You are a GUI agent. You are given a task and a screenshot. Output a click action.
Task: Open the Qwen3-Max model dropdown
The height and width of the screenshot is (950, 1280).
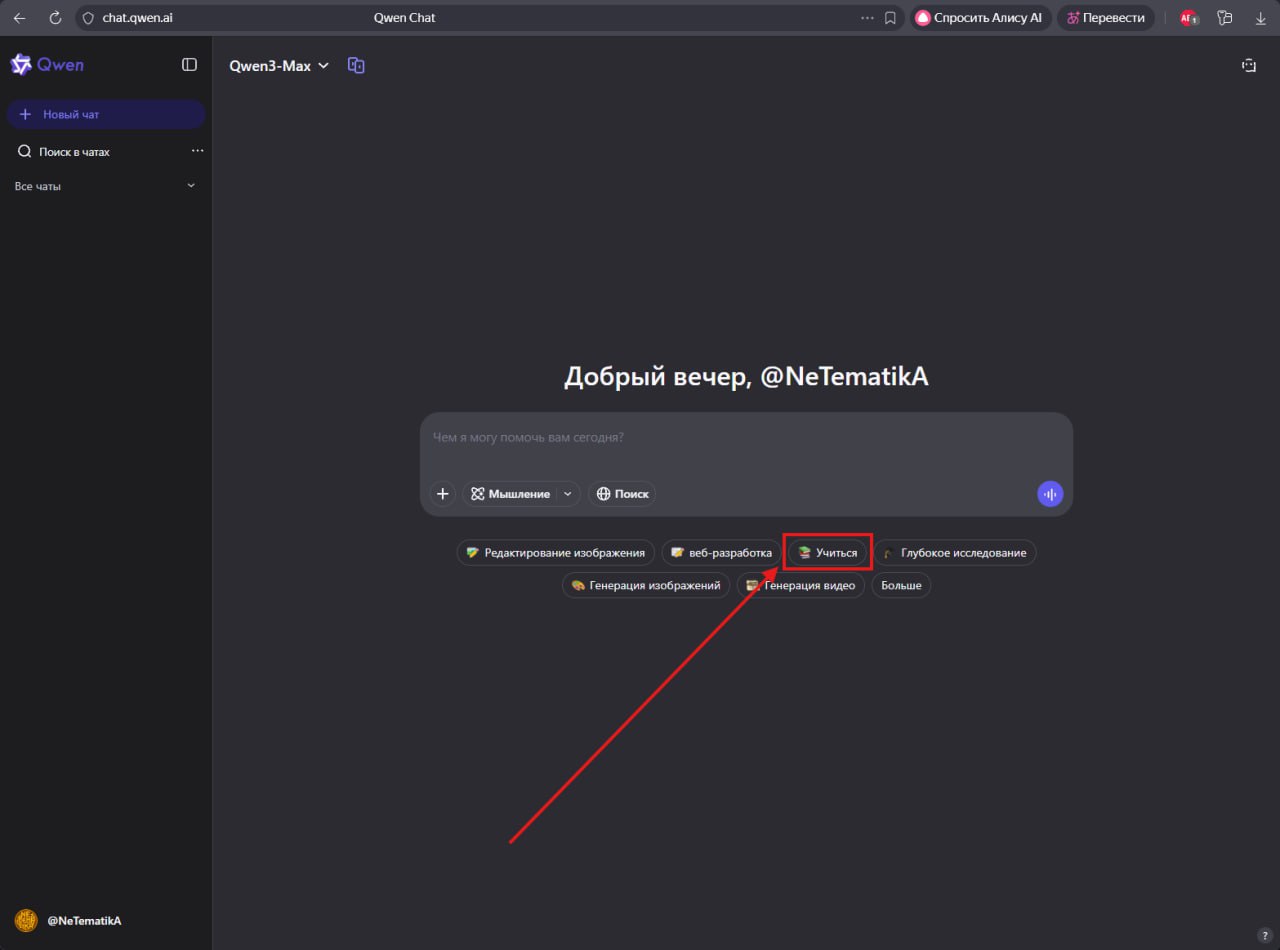[279, 66]
